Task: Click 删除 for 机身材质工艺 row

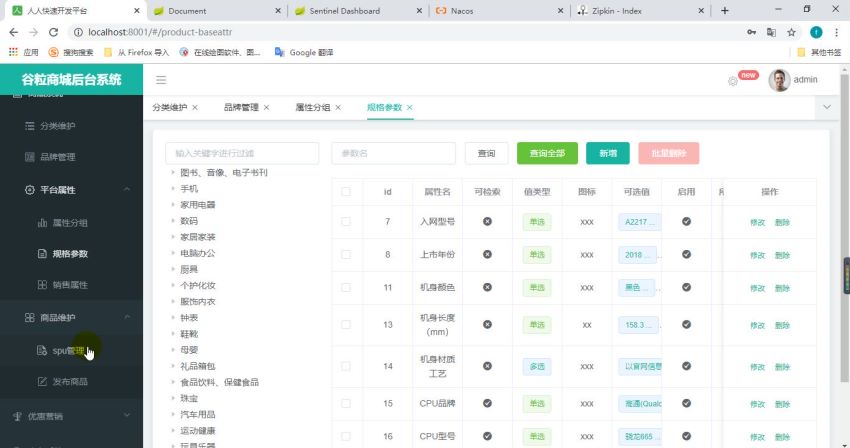Action: 782,367
